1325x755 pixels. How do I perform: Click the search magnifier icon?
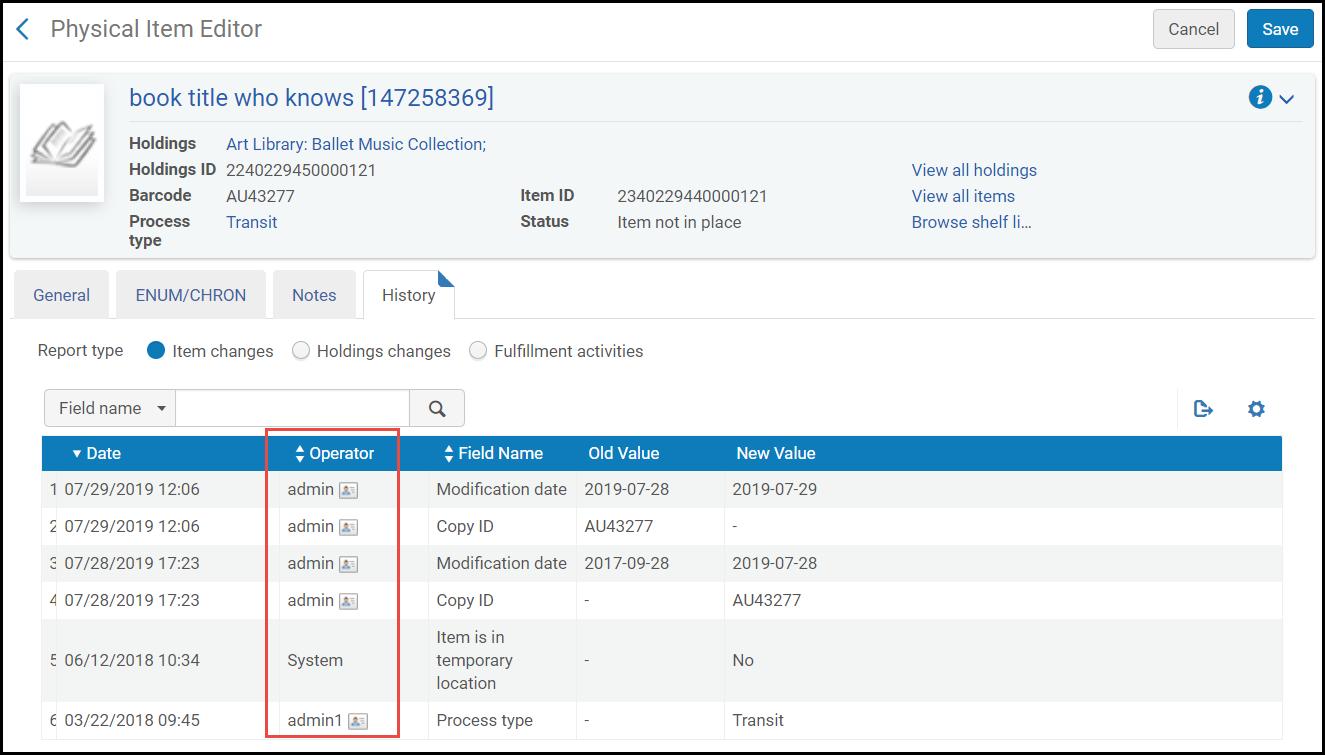[x=437, y=408]
